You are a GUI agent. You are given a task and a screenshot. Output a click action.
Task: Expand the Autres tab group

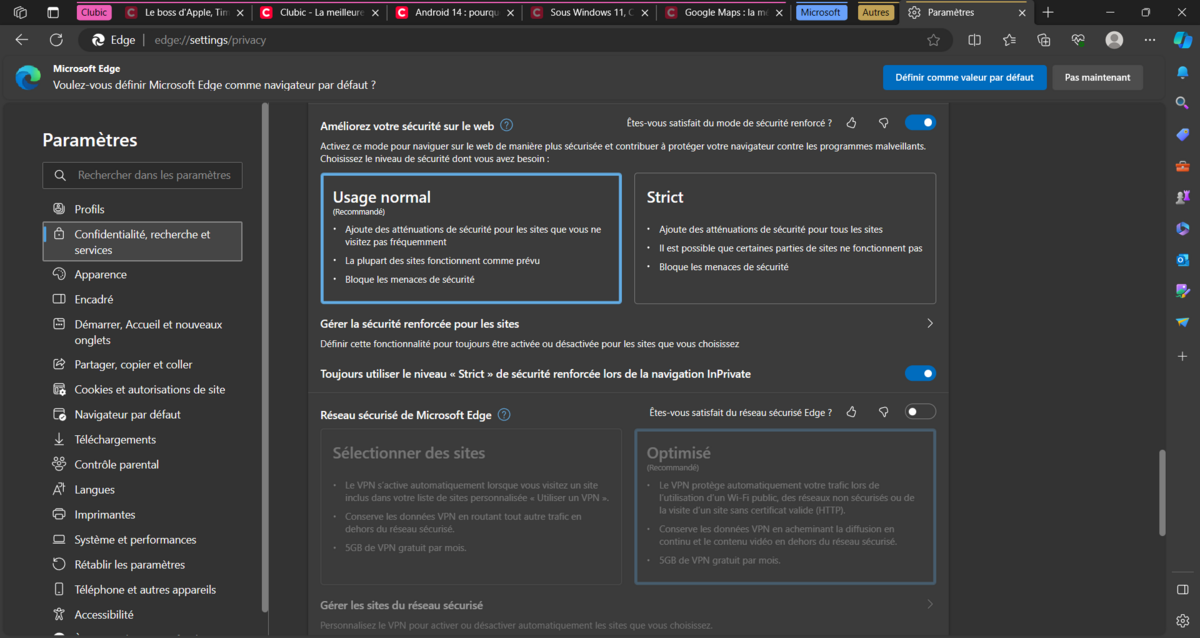[876, 13]
